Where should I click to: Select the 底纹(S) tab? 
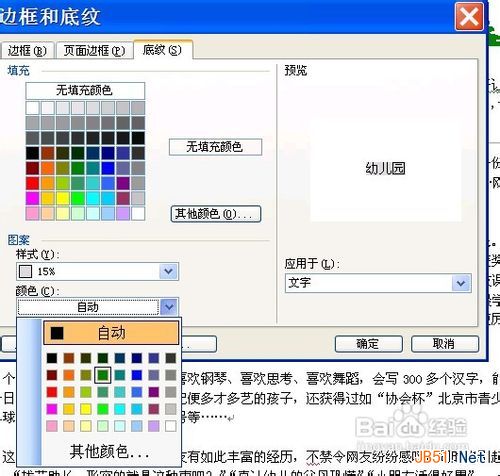(x=162, y=50)
